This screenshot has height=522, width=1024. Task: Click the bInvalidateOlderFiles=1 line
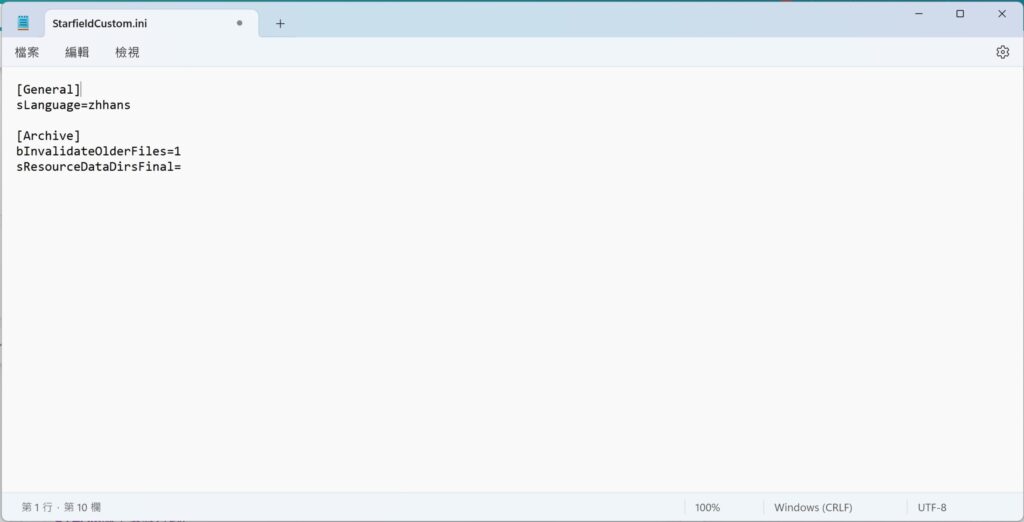[x=99, y=151]
